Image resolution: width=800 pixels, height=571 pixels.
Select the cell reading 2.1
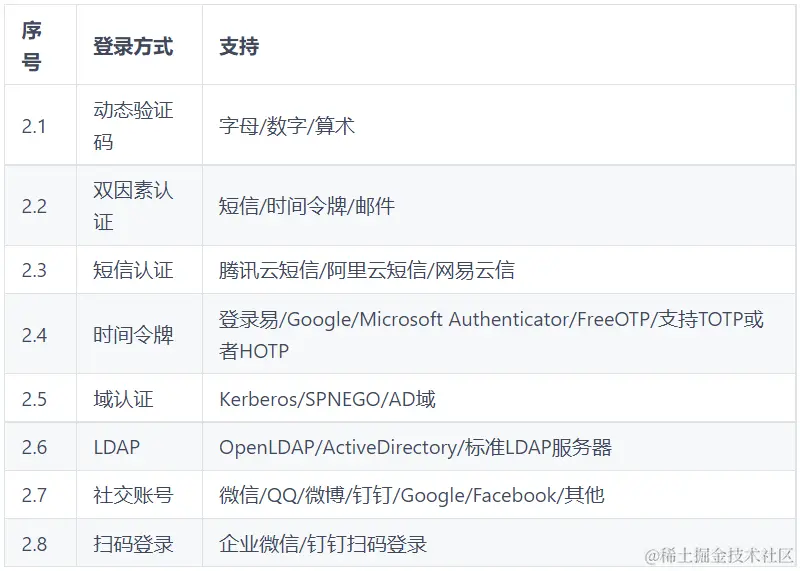tap(40, 125)
